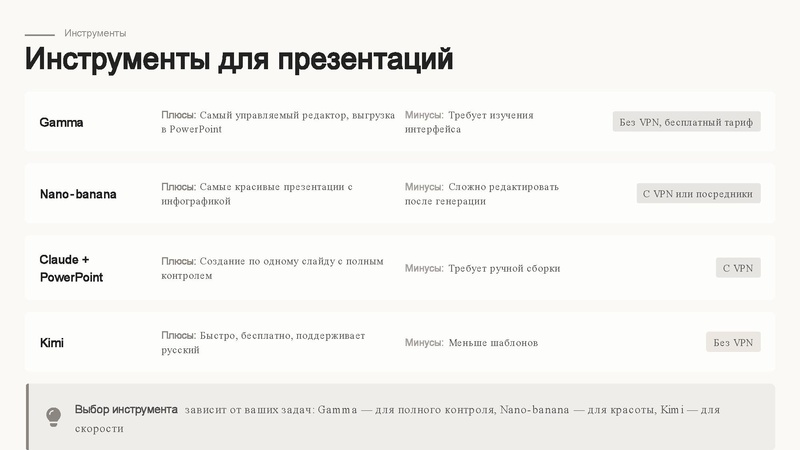Click 'Сложно редактировать после генерации' text
This screenshot has height=450, width=800.
click(482, 194)
